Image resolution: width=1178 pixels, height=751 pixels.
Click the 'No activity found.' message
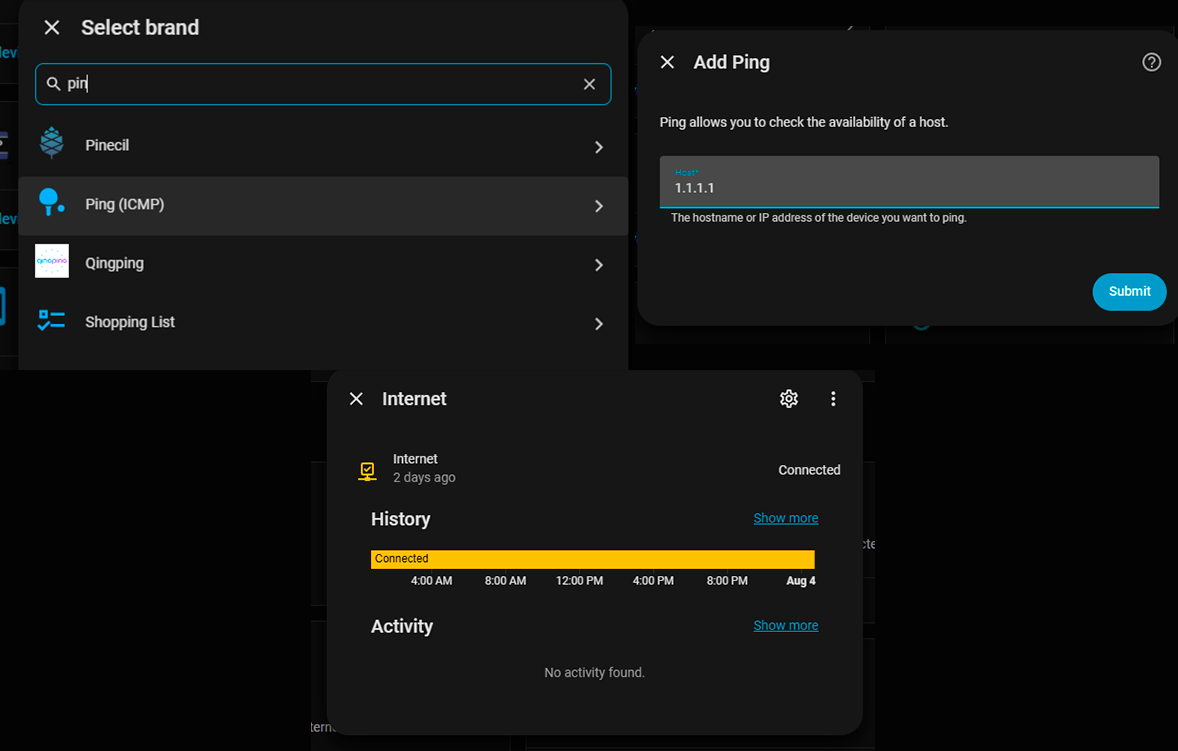coord(594,673)
